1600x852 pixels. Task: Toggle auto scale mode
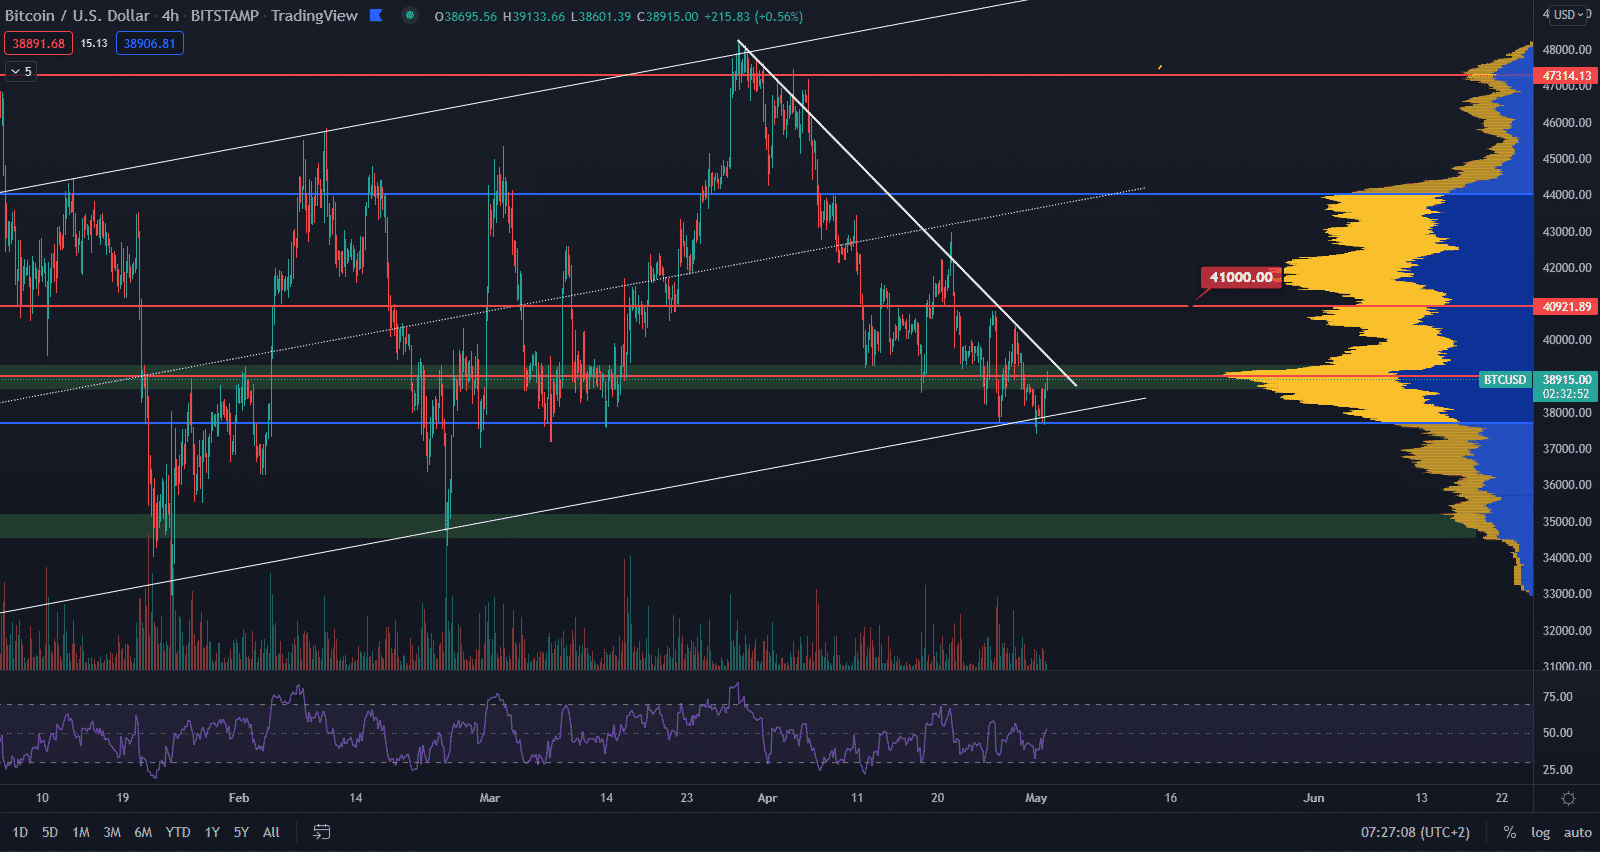point(1577,832)
